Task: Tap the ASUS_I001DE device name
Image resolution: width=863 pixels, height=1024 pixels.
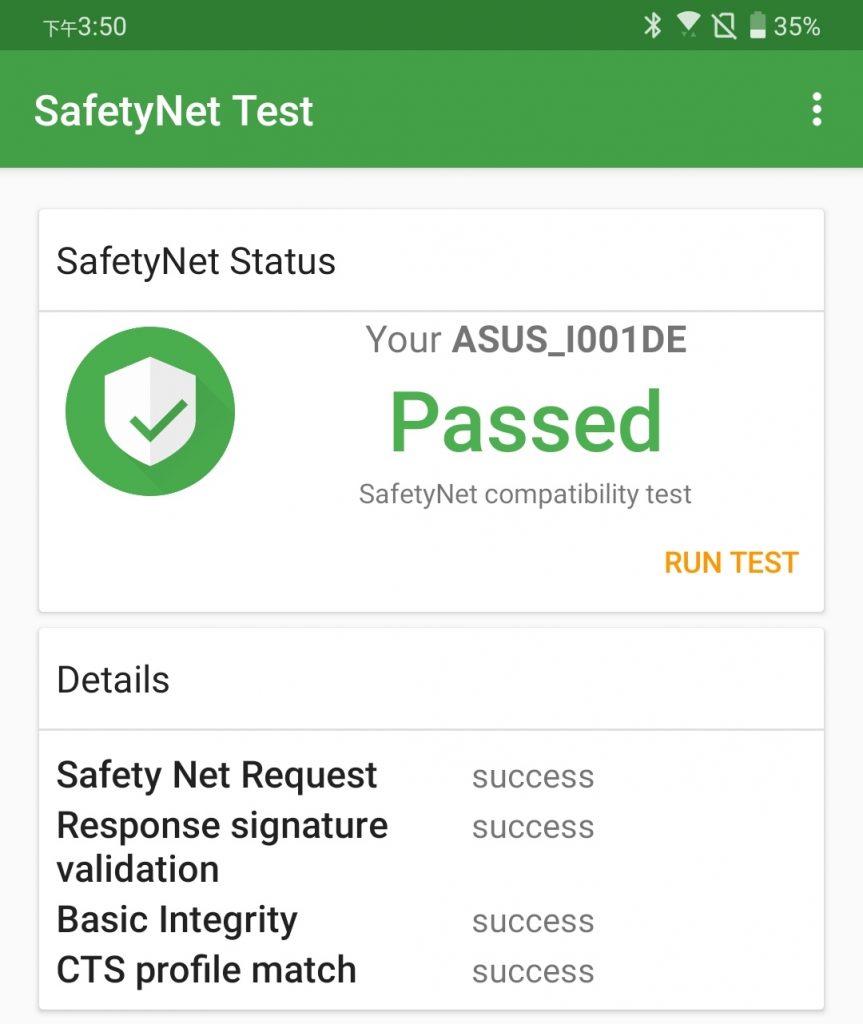Action: point(569,340)
